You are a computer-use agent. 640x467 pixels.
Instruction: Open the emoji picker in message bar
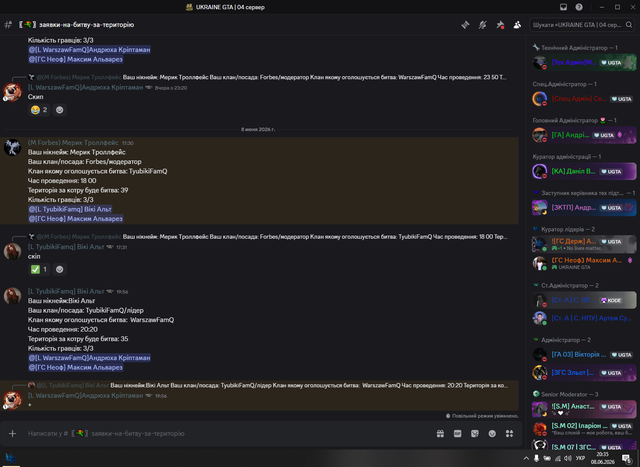coord(492,434)
